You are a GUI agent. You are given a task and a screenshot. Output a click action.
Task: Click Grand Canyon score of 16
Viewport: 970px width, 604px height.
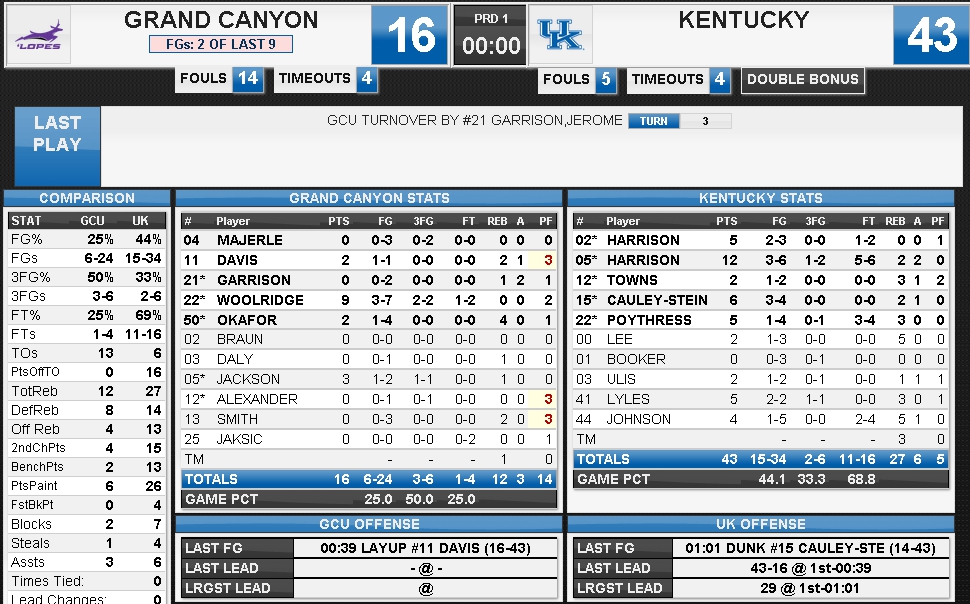410,35
